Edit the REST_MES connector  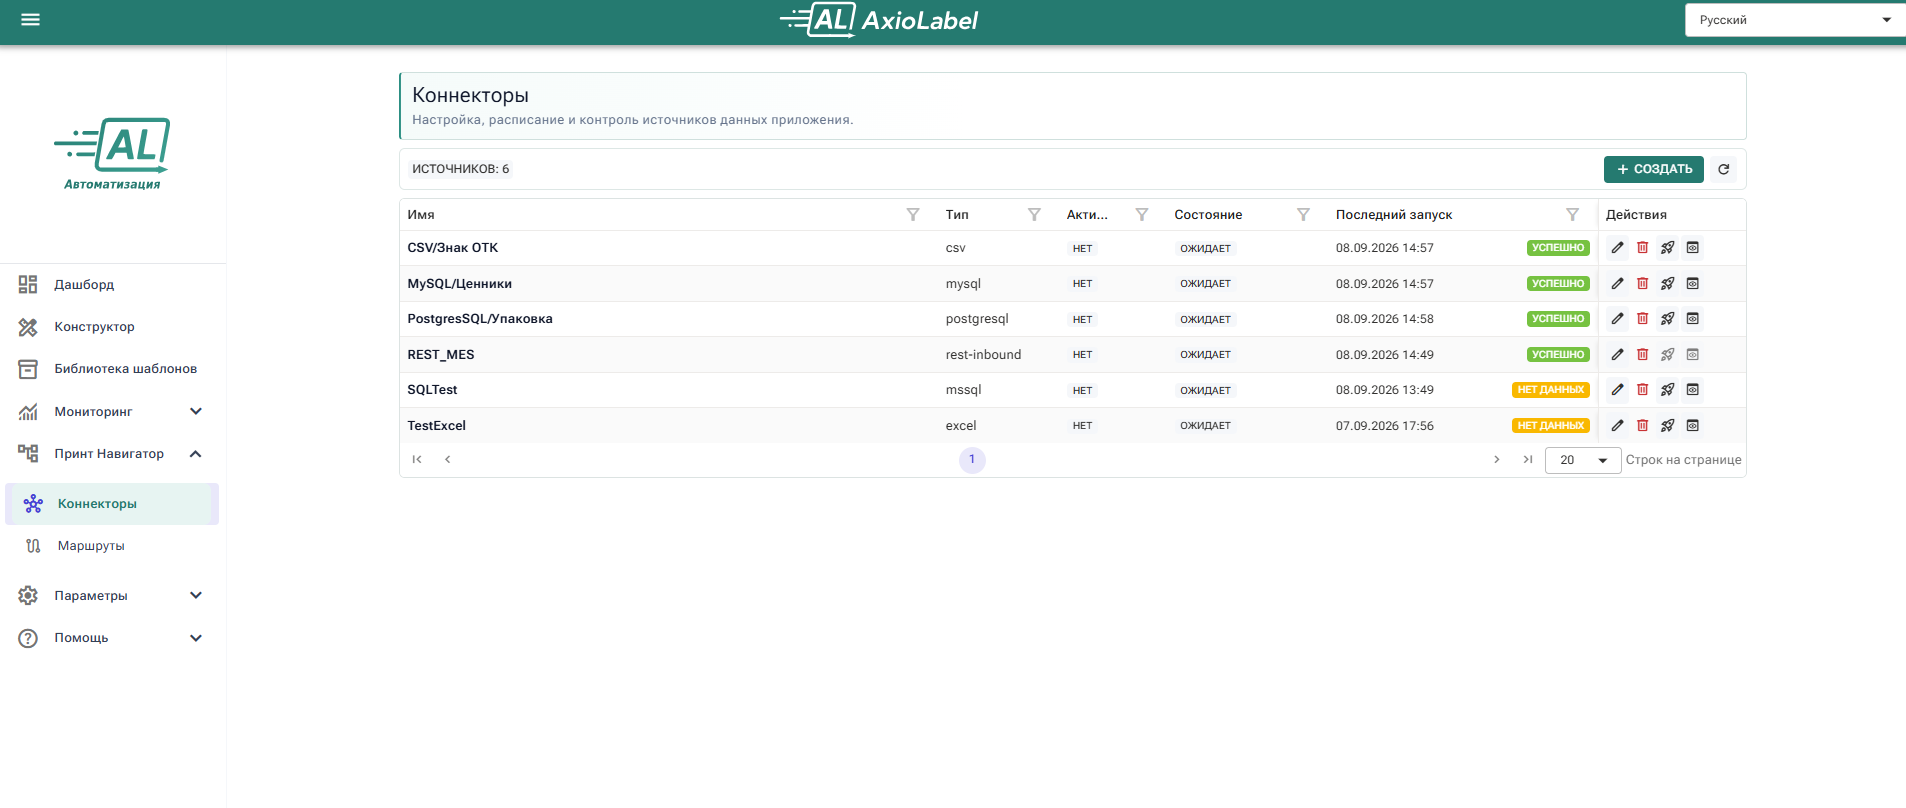click(1617, 355)
